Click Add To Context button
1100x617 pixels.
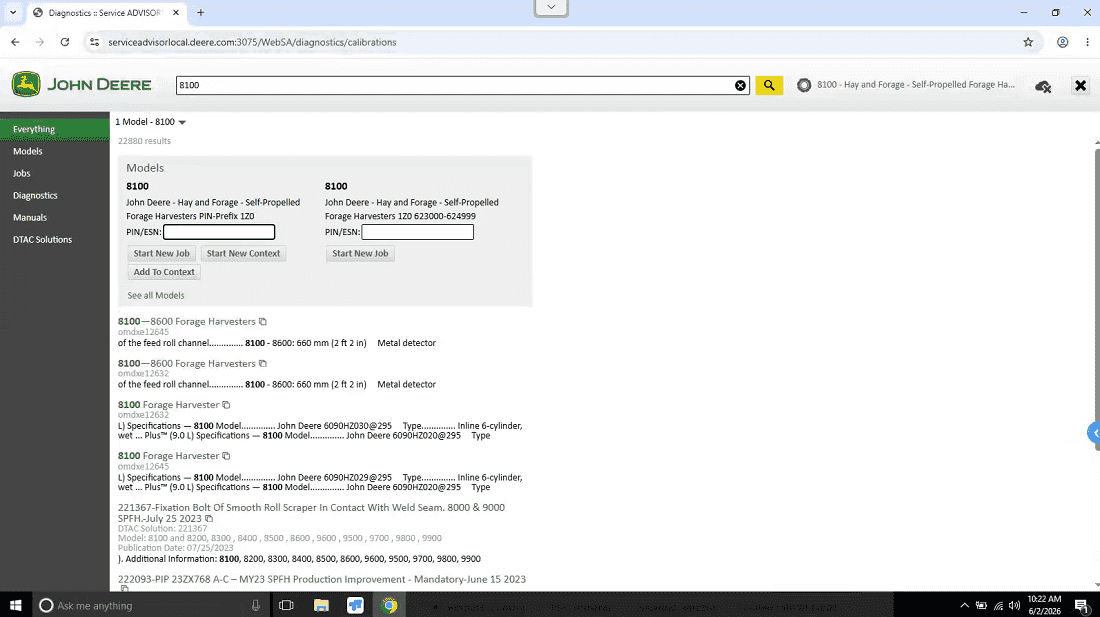coord(164,272)
